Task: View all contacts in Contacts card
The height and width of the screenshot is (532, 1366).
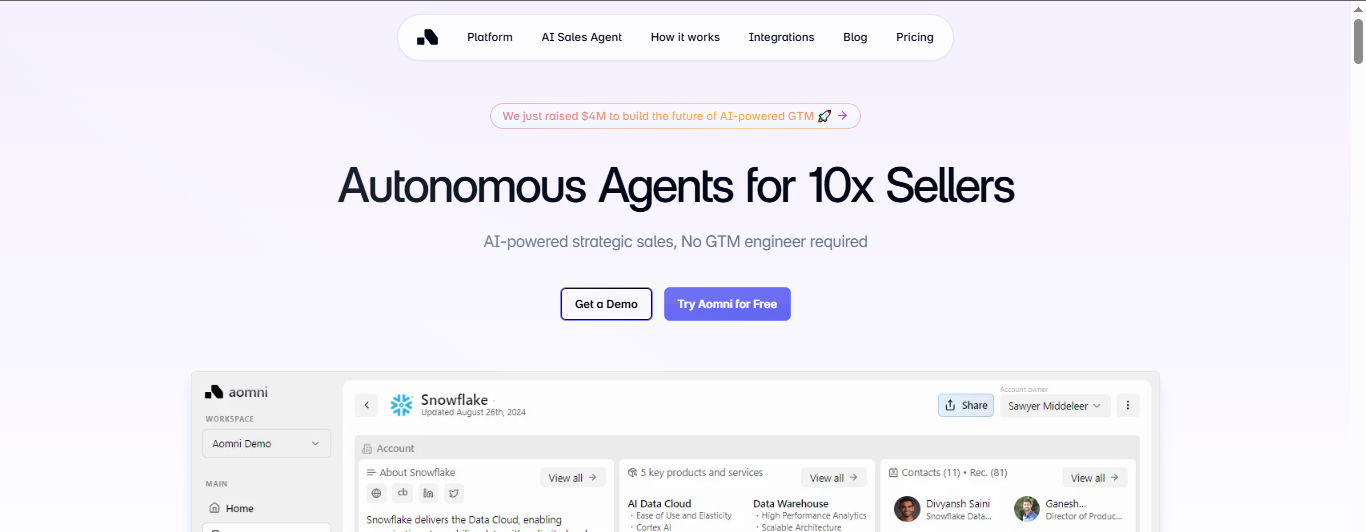Action: (1094, 478)
